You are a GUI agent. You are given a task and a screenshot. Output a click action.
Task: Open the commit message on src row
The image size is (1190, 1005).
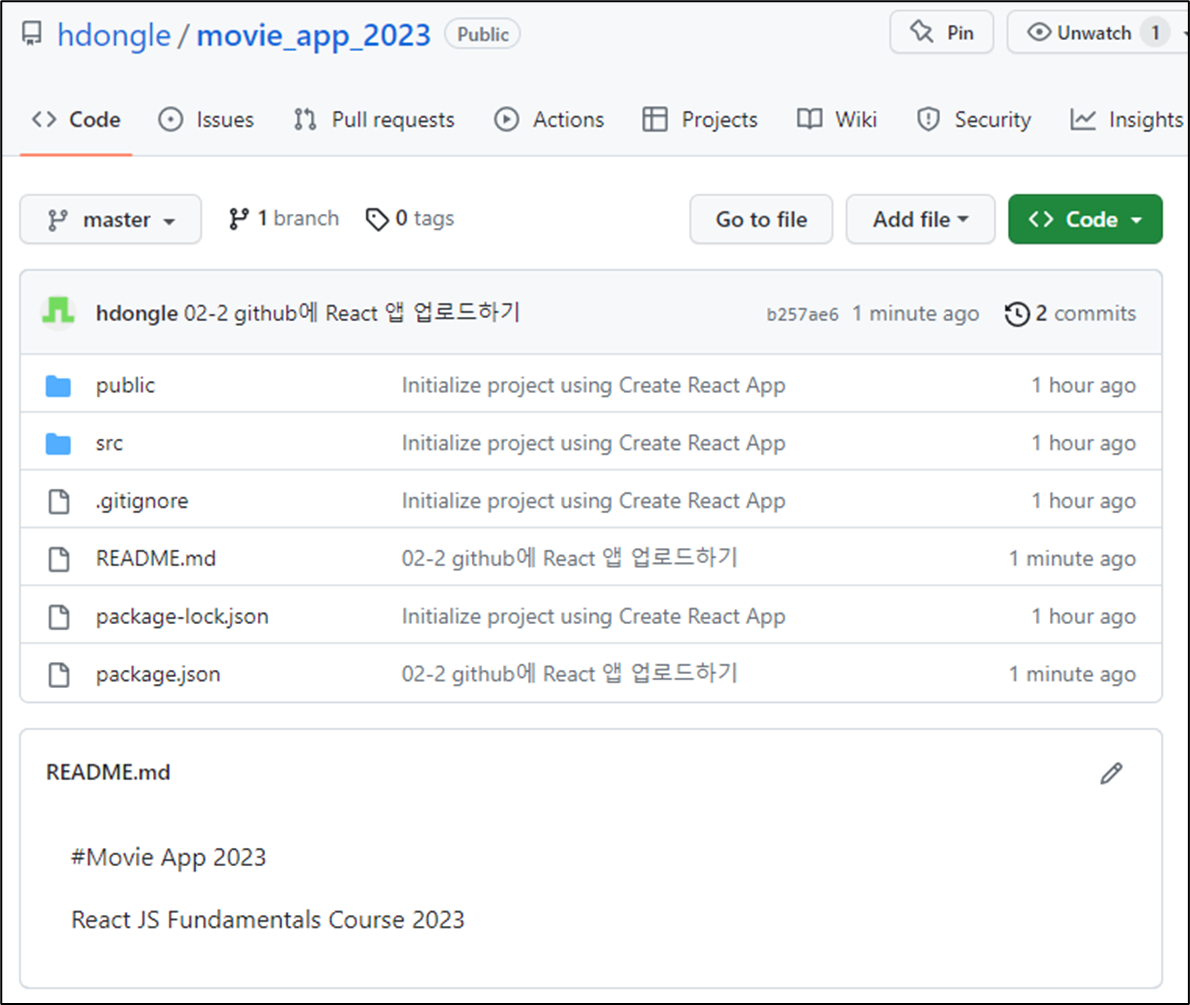click(593, 443)
